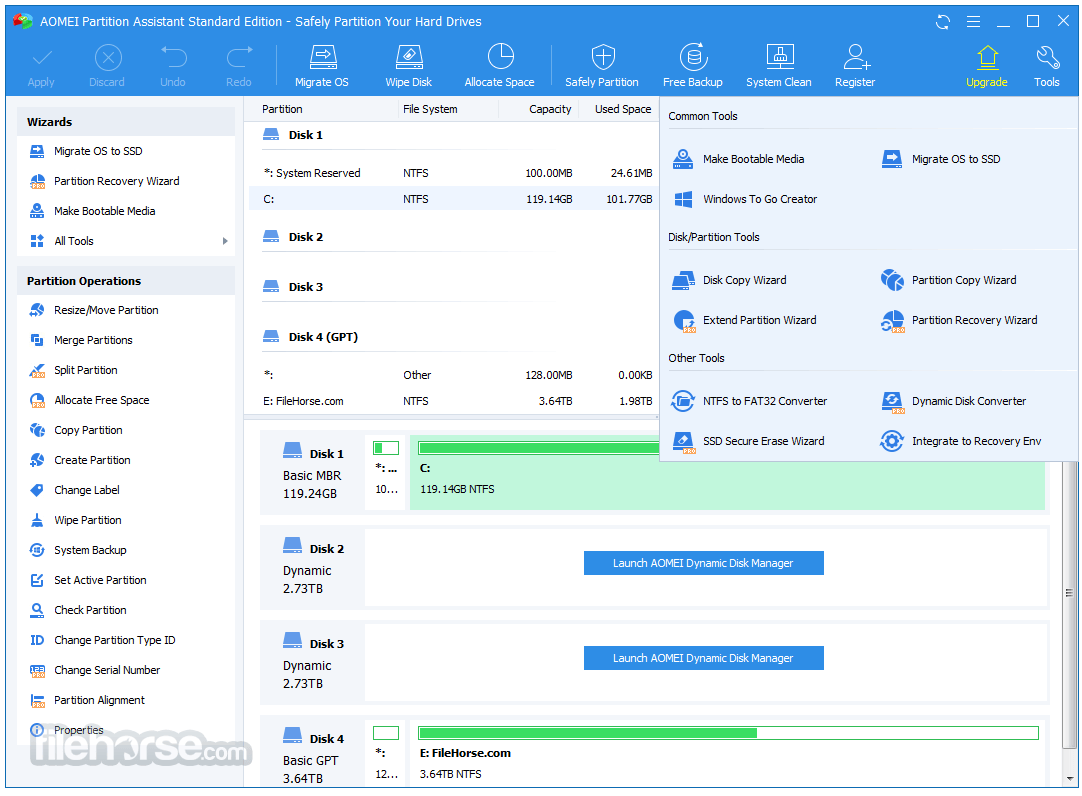This screenshot has height=796, width=1082.
Task: Launch the Disk Copy Wizard
Action: 729,280
